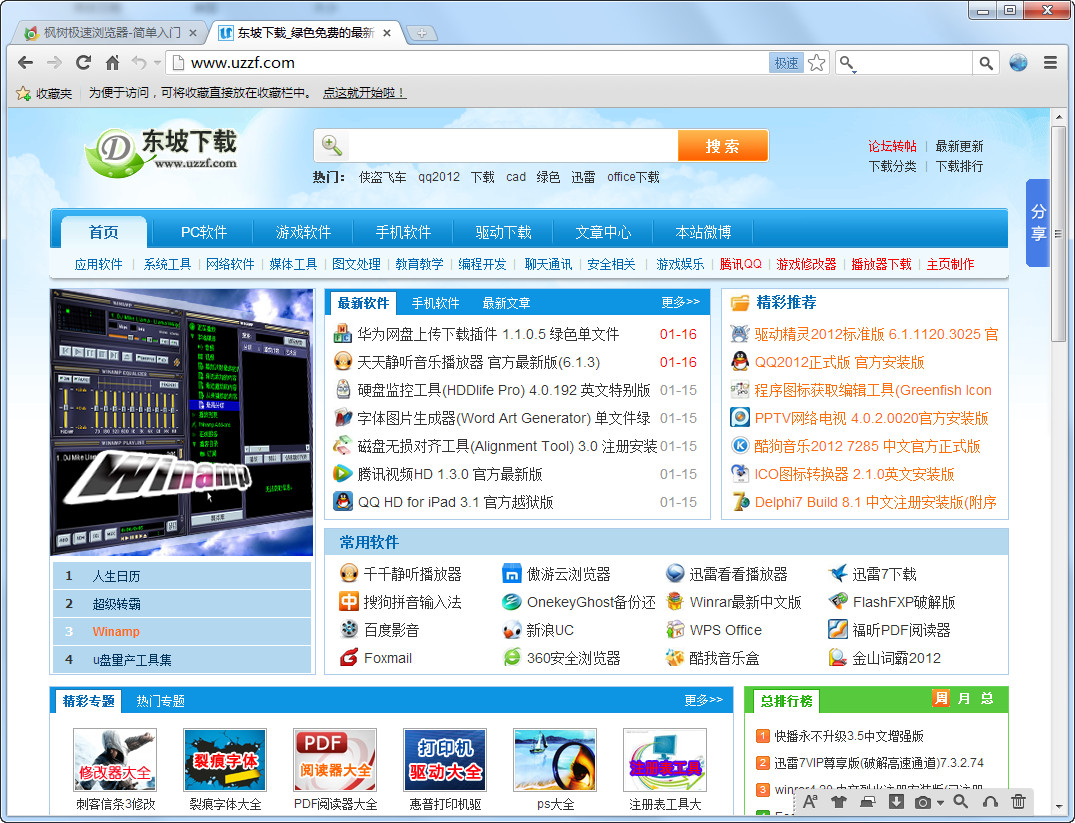Switch ranking to 月 (monthly) view

point(964,699)
